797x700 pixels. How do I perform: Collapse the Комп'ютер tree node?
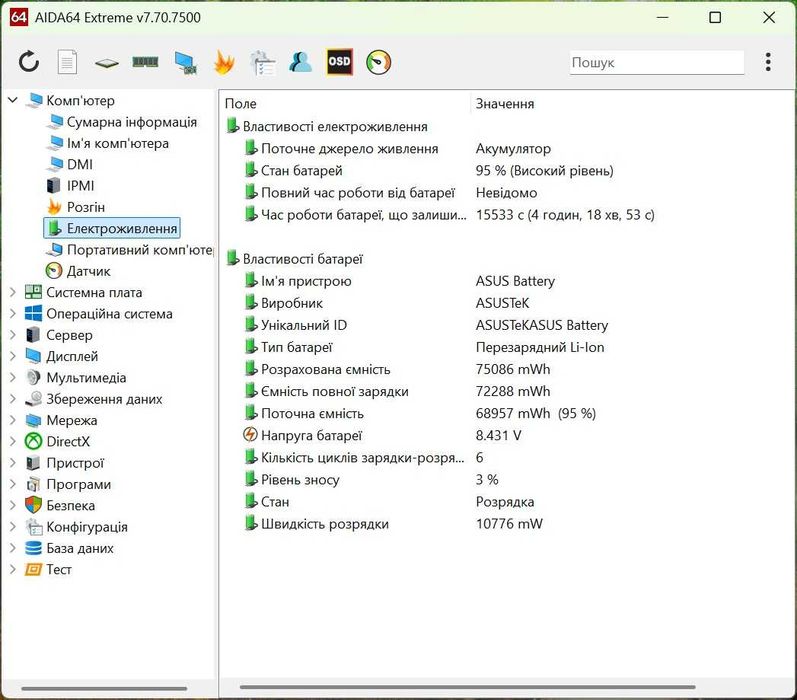click(13, 100)
